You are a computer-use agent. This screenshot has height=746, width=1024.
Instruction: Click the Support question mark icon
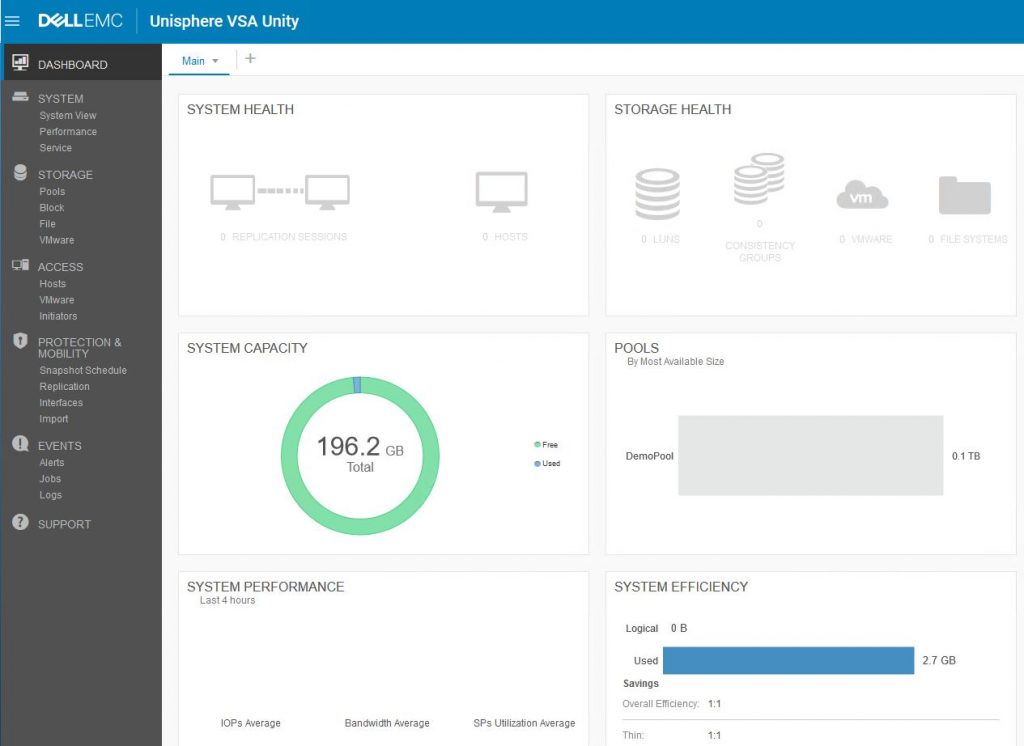pyautogui.click(x=20, y=522)
